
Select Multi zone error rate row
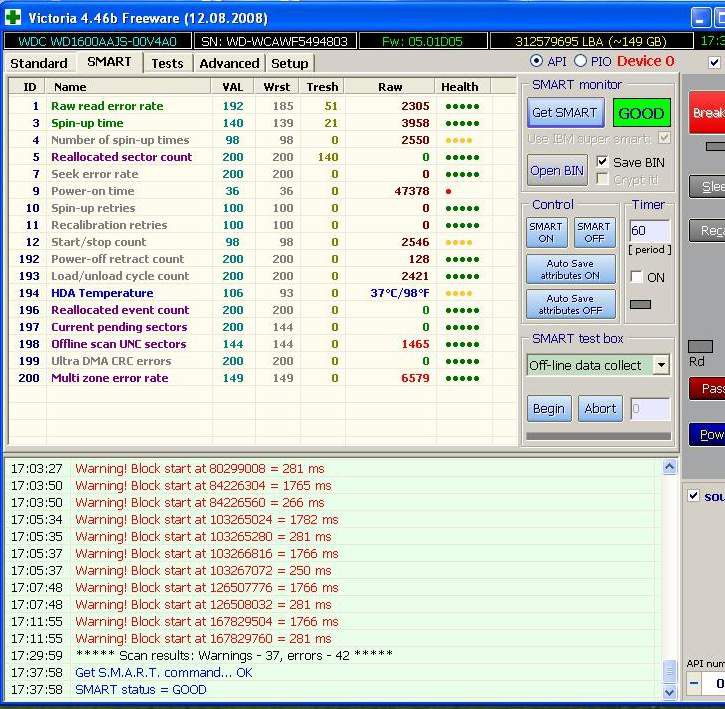click(261, 378)
